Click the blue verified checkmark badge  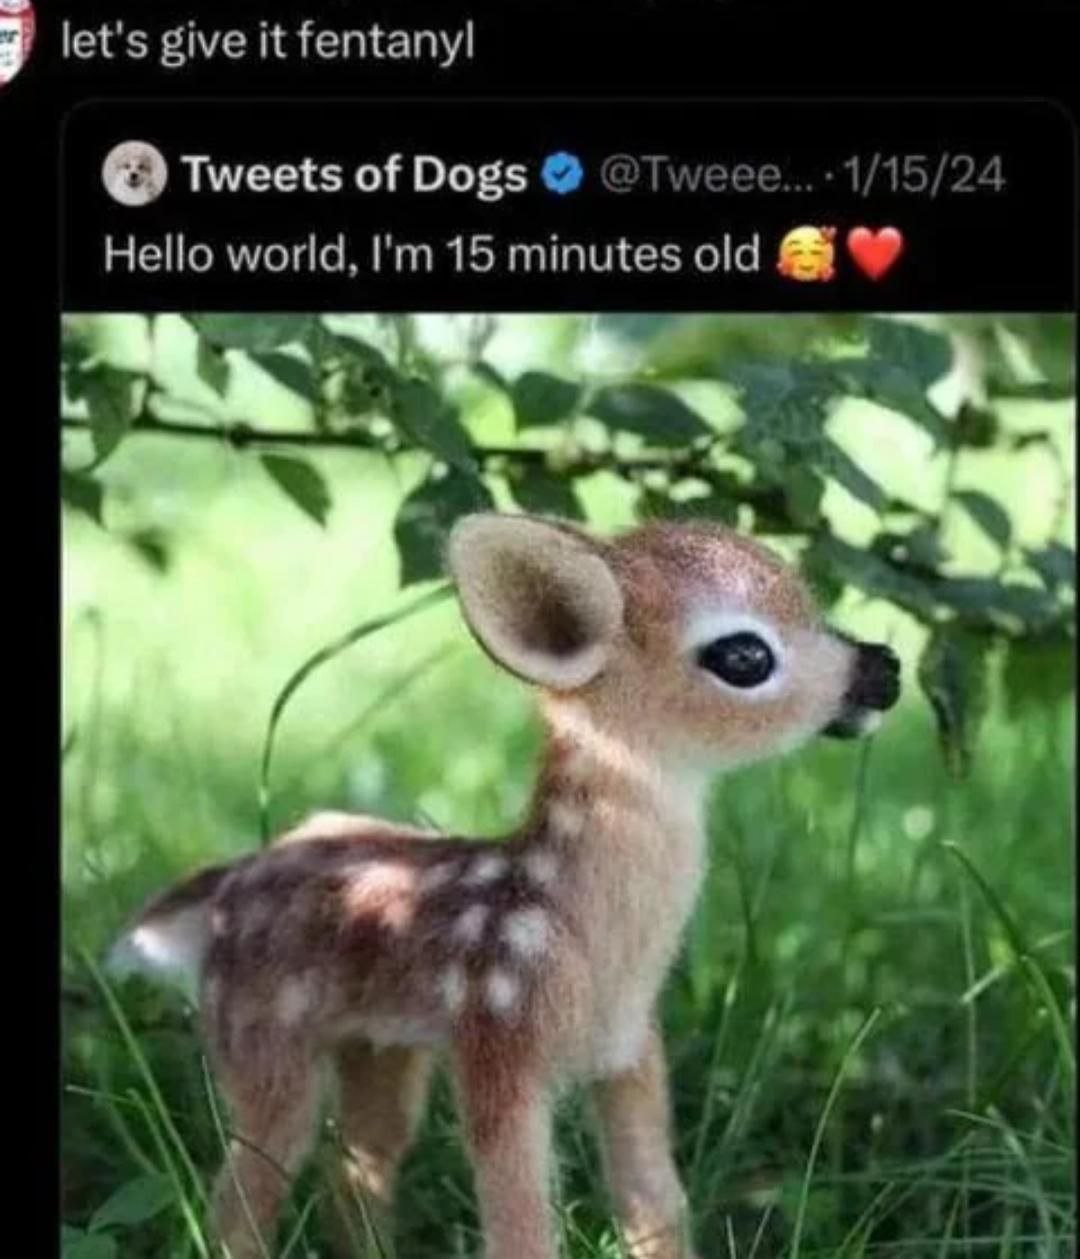click(x=563, y=176)
